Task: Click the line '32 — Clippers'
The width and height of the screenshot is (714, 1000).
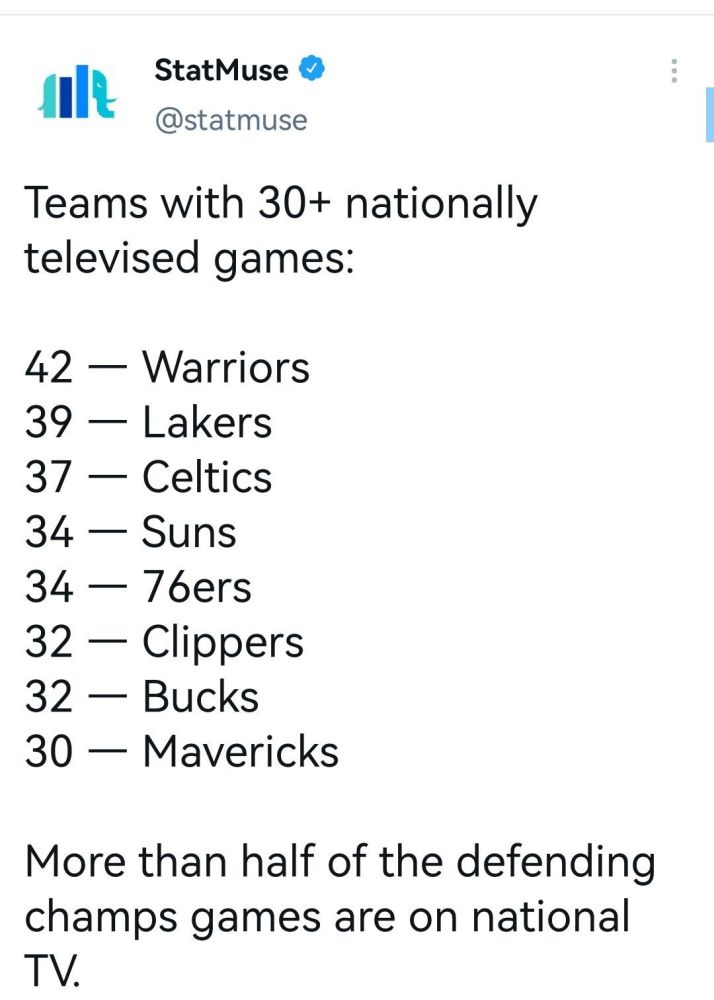Action: pyautogui.click(x=164, y=642)
